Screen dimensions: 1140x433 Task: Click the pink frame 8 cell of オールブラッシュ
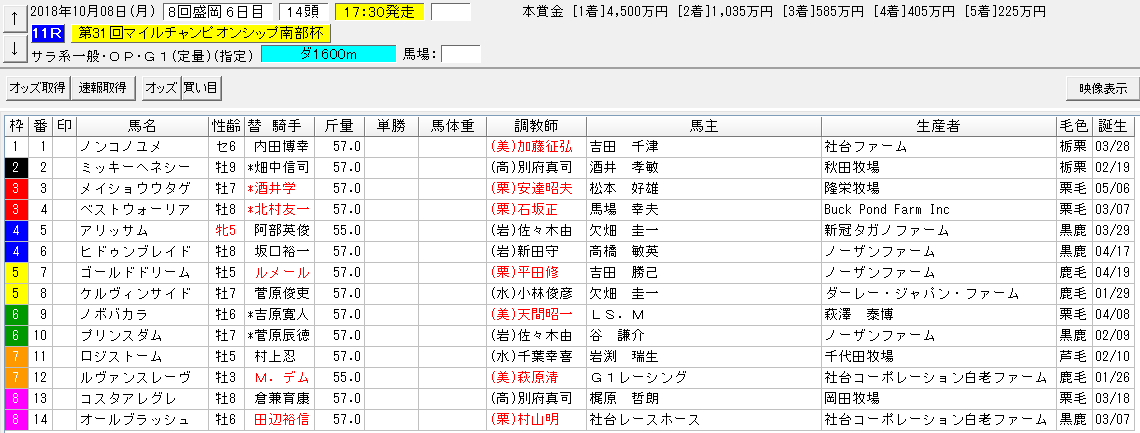(15, 418)
